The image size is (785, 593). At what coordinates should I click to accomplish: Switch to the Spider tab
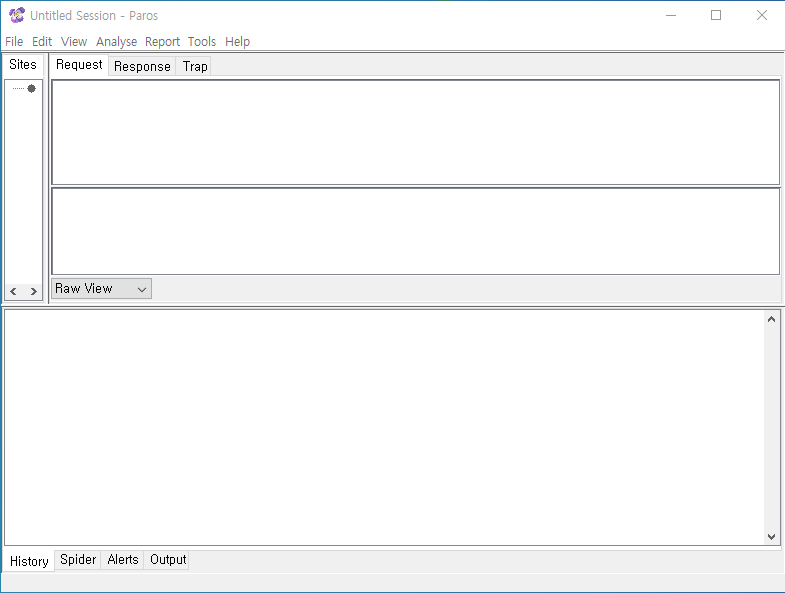[78, 559]
